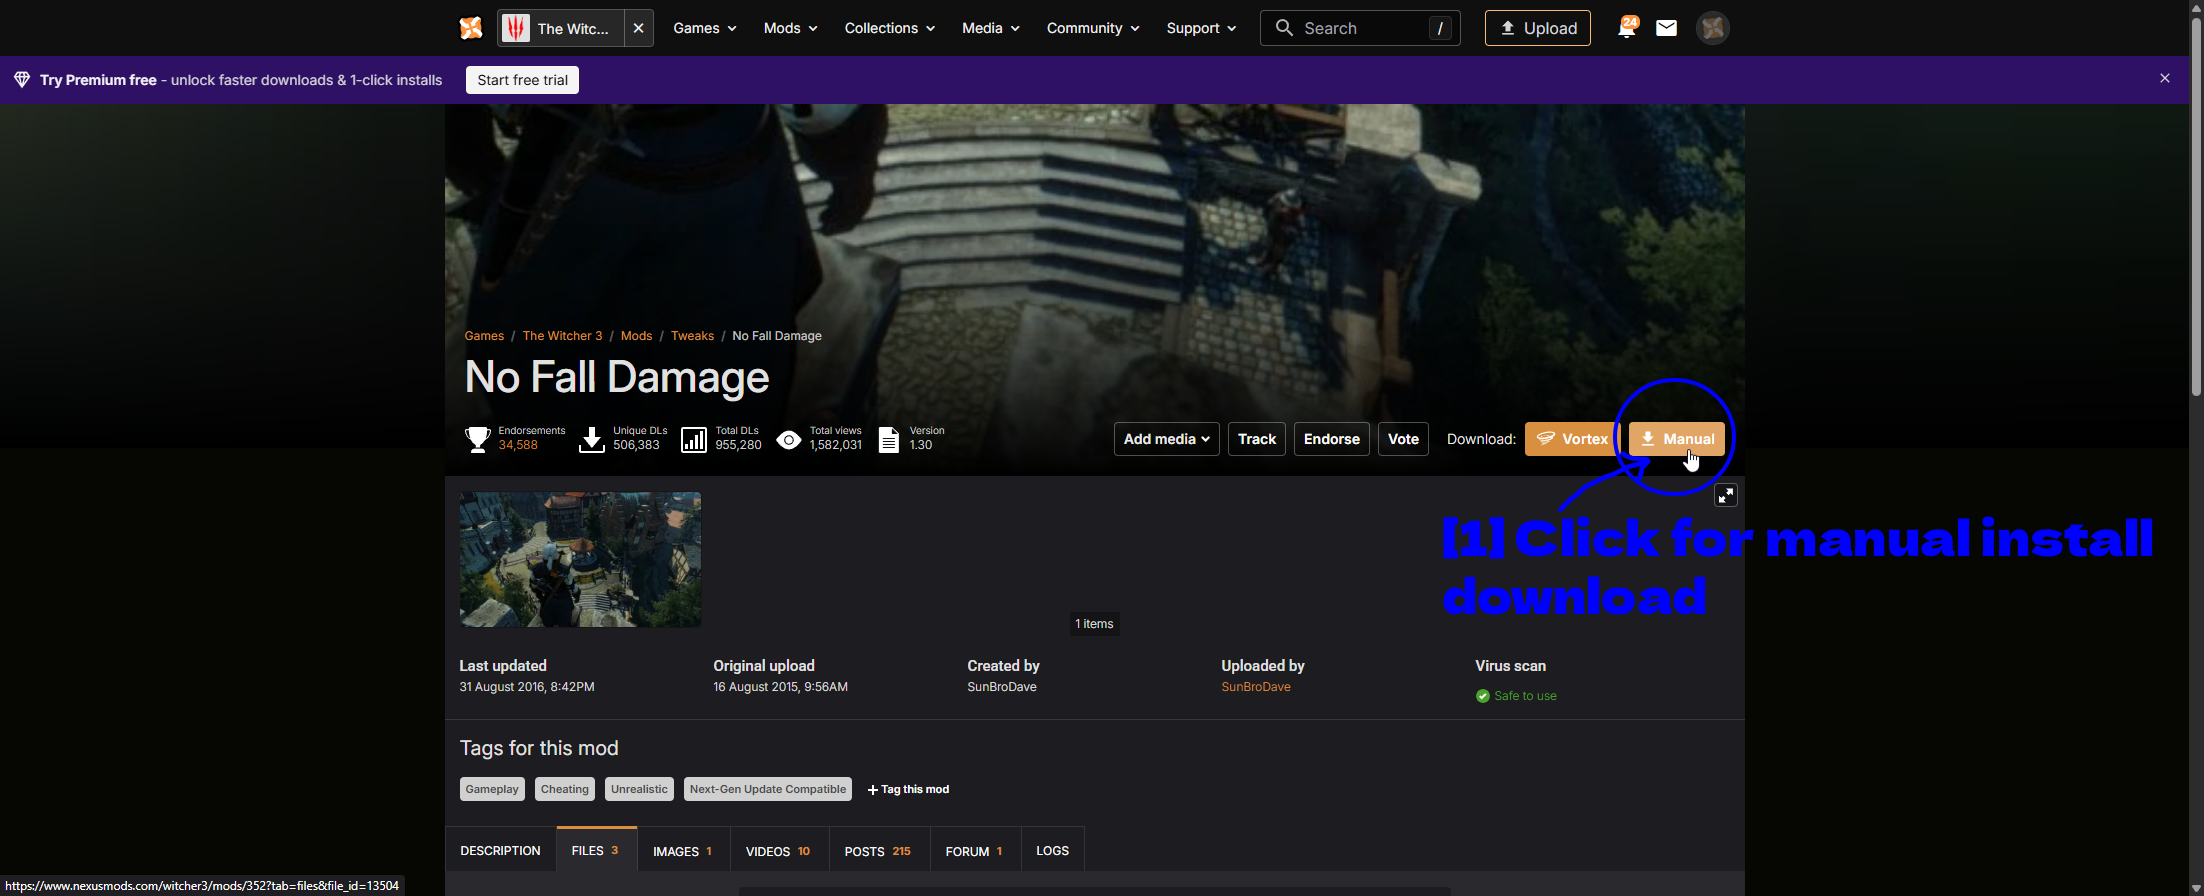Expand the Collections dropdown menu
Image resolution: width=2204 pixels, height=896 pixels.
pos(890,28)
